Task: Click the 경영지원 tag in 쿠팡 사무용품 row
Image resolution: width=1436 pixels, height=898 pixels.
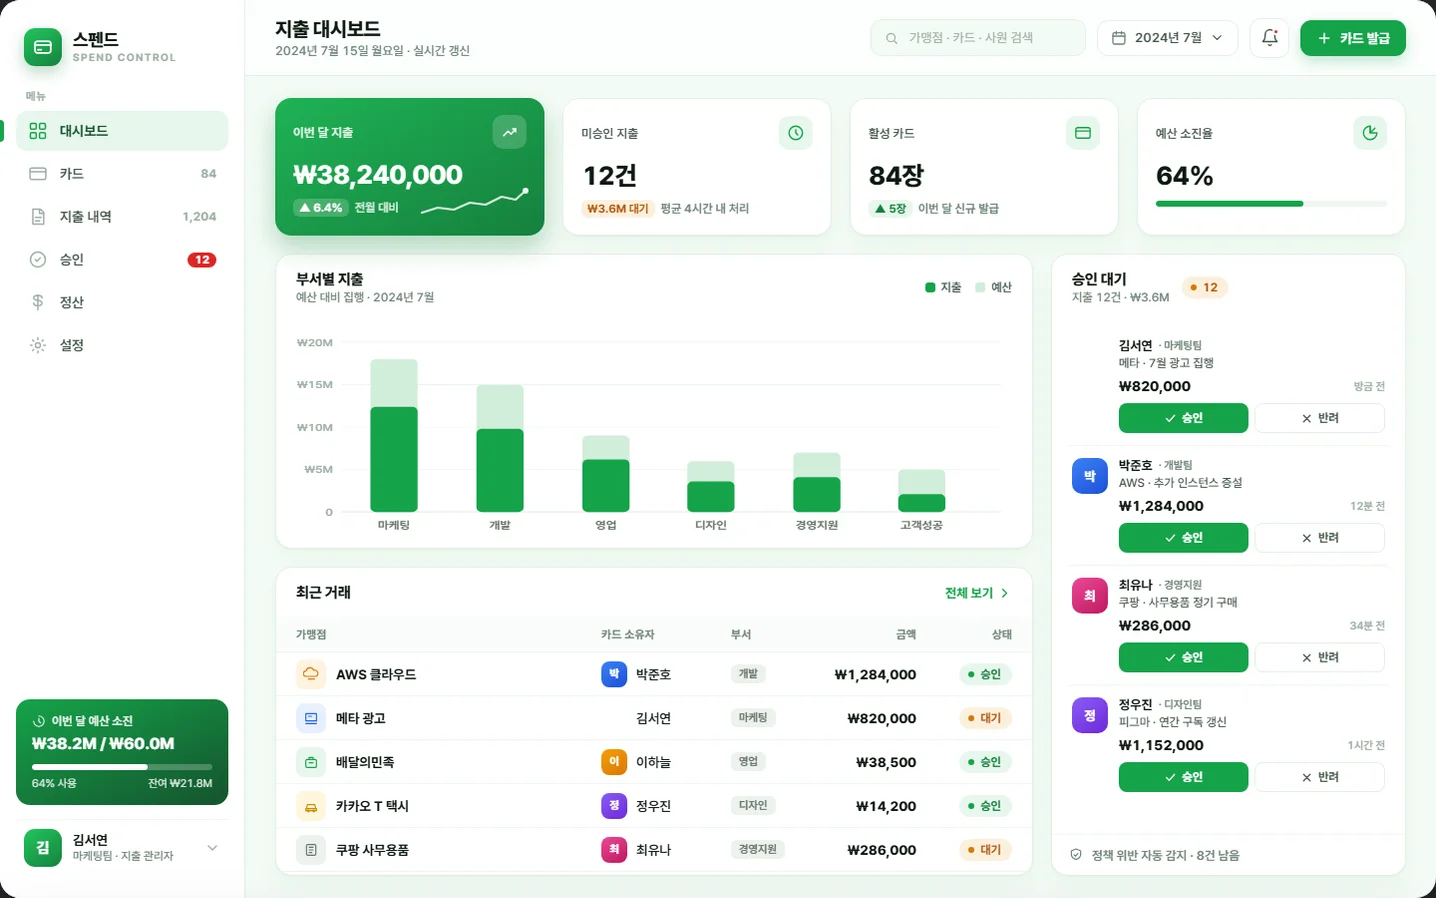Action: [x=758, y=849]
